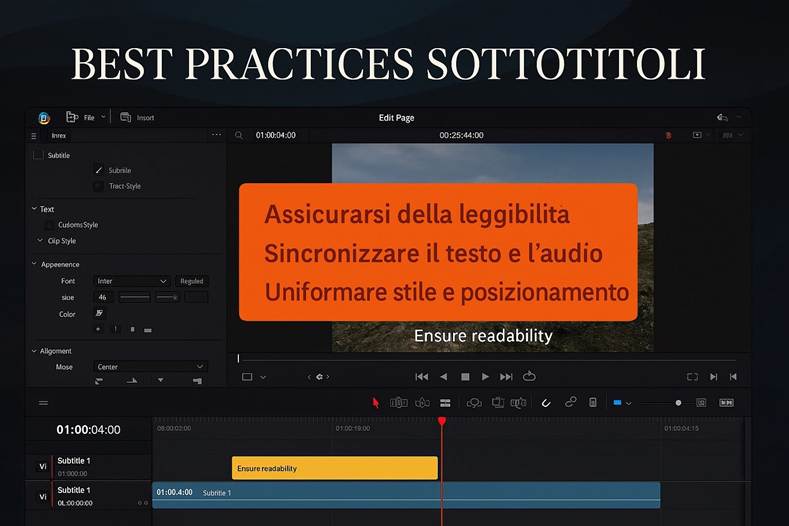Screen dimensions: 789x526
Task: Click the overwrite clip icon
Action: 498,403
